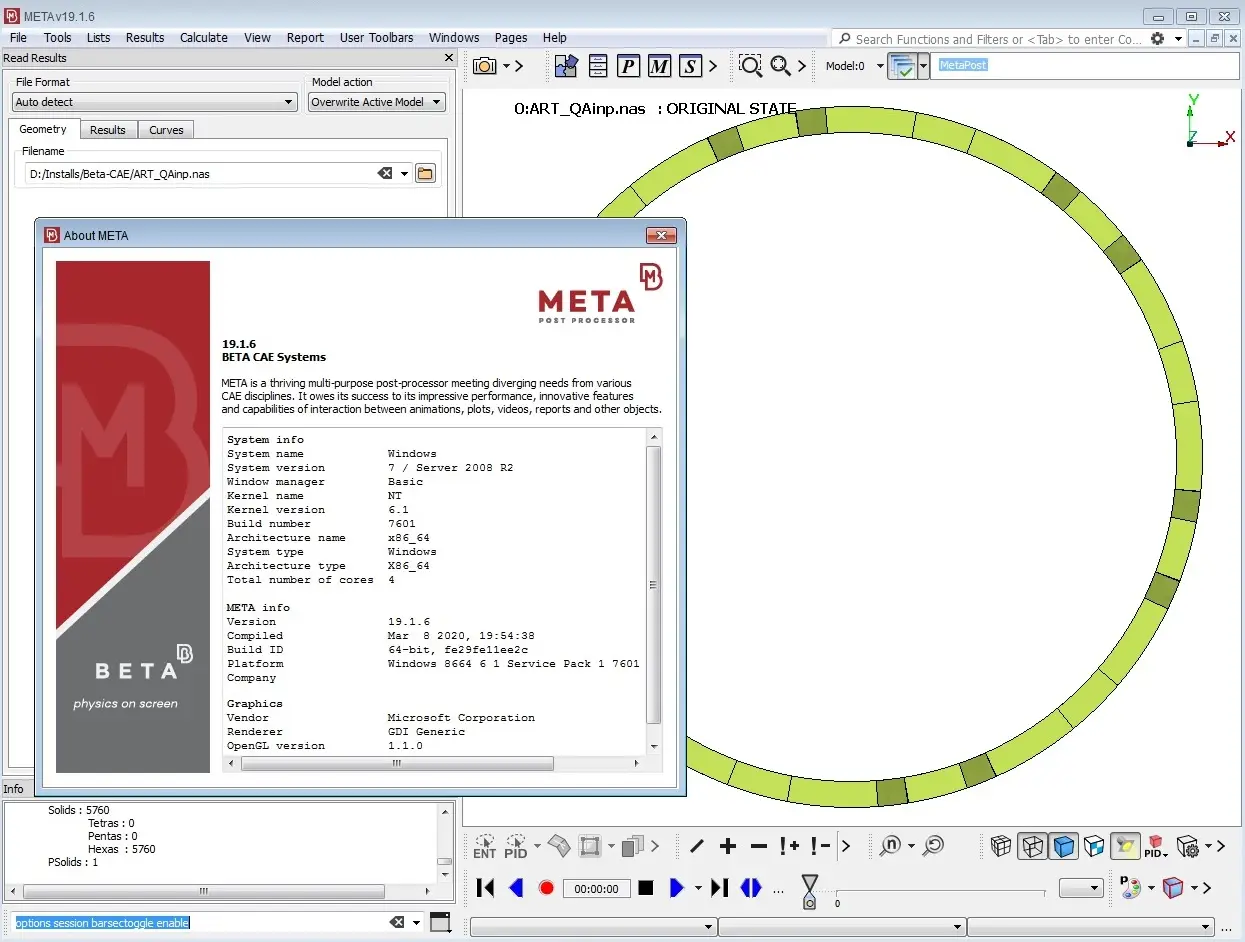This screenshot has height=942, width=1245.
Task: Click the PID selection mode icon
Action: pyautogui.click(x=516, y=846)
